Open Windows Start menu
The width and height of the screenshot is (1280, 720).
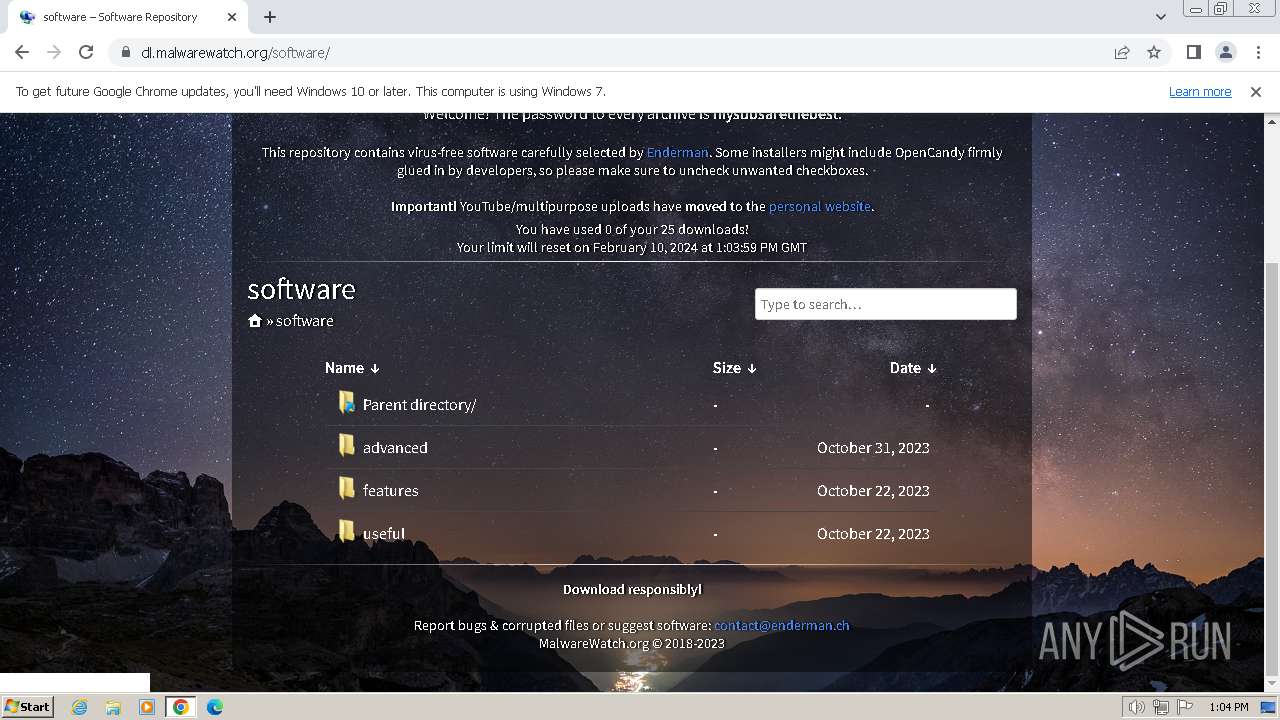tap(27, 706)
